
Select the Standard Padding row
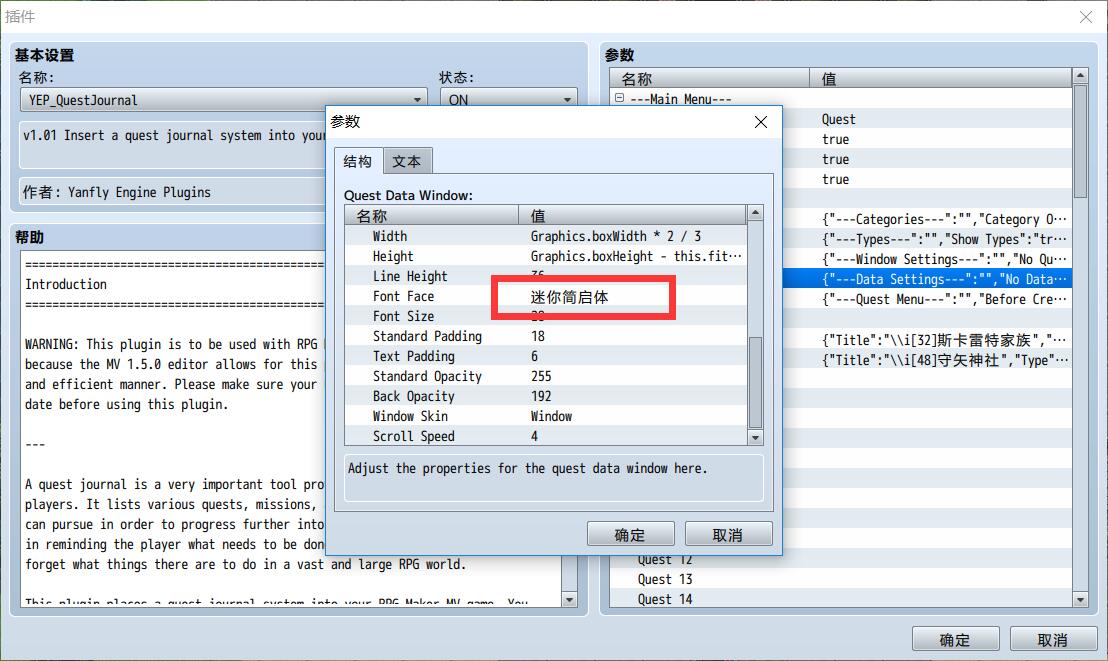coord(546,336)
